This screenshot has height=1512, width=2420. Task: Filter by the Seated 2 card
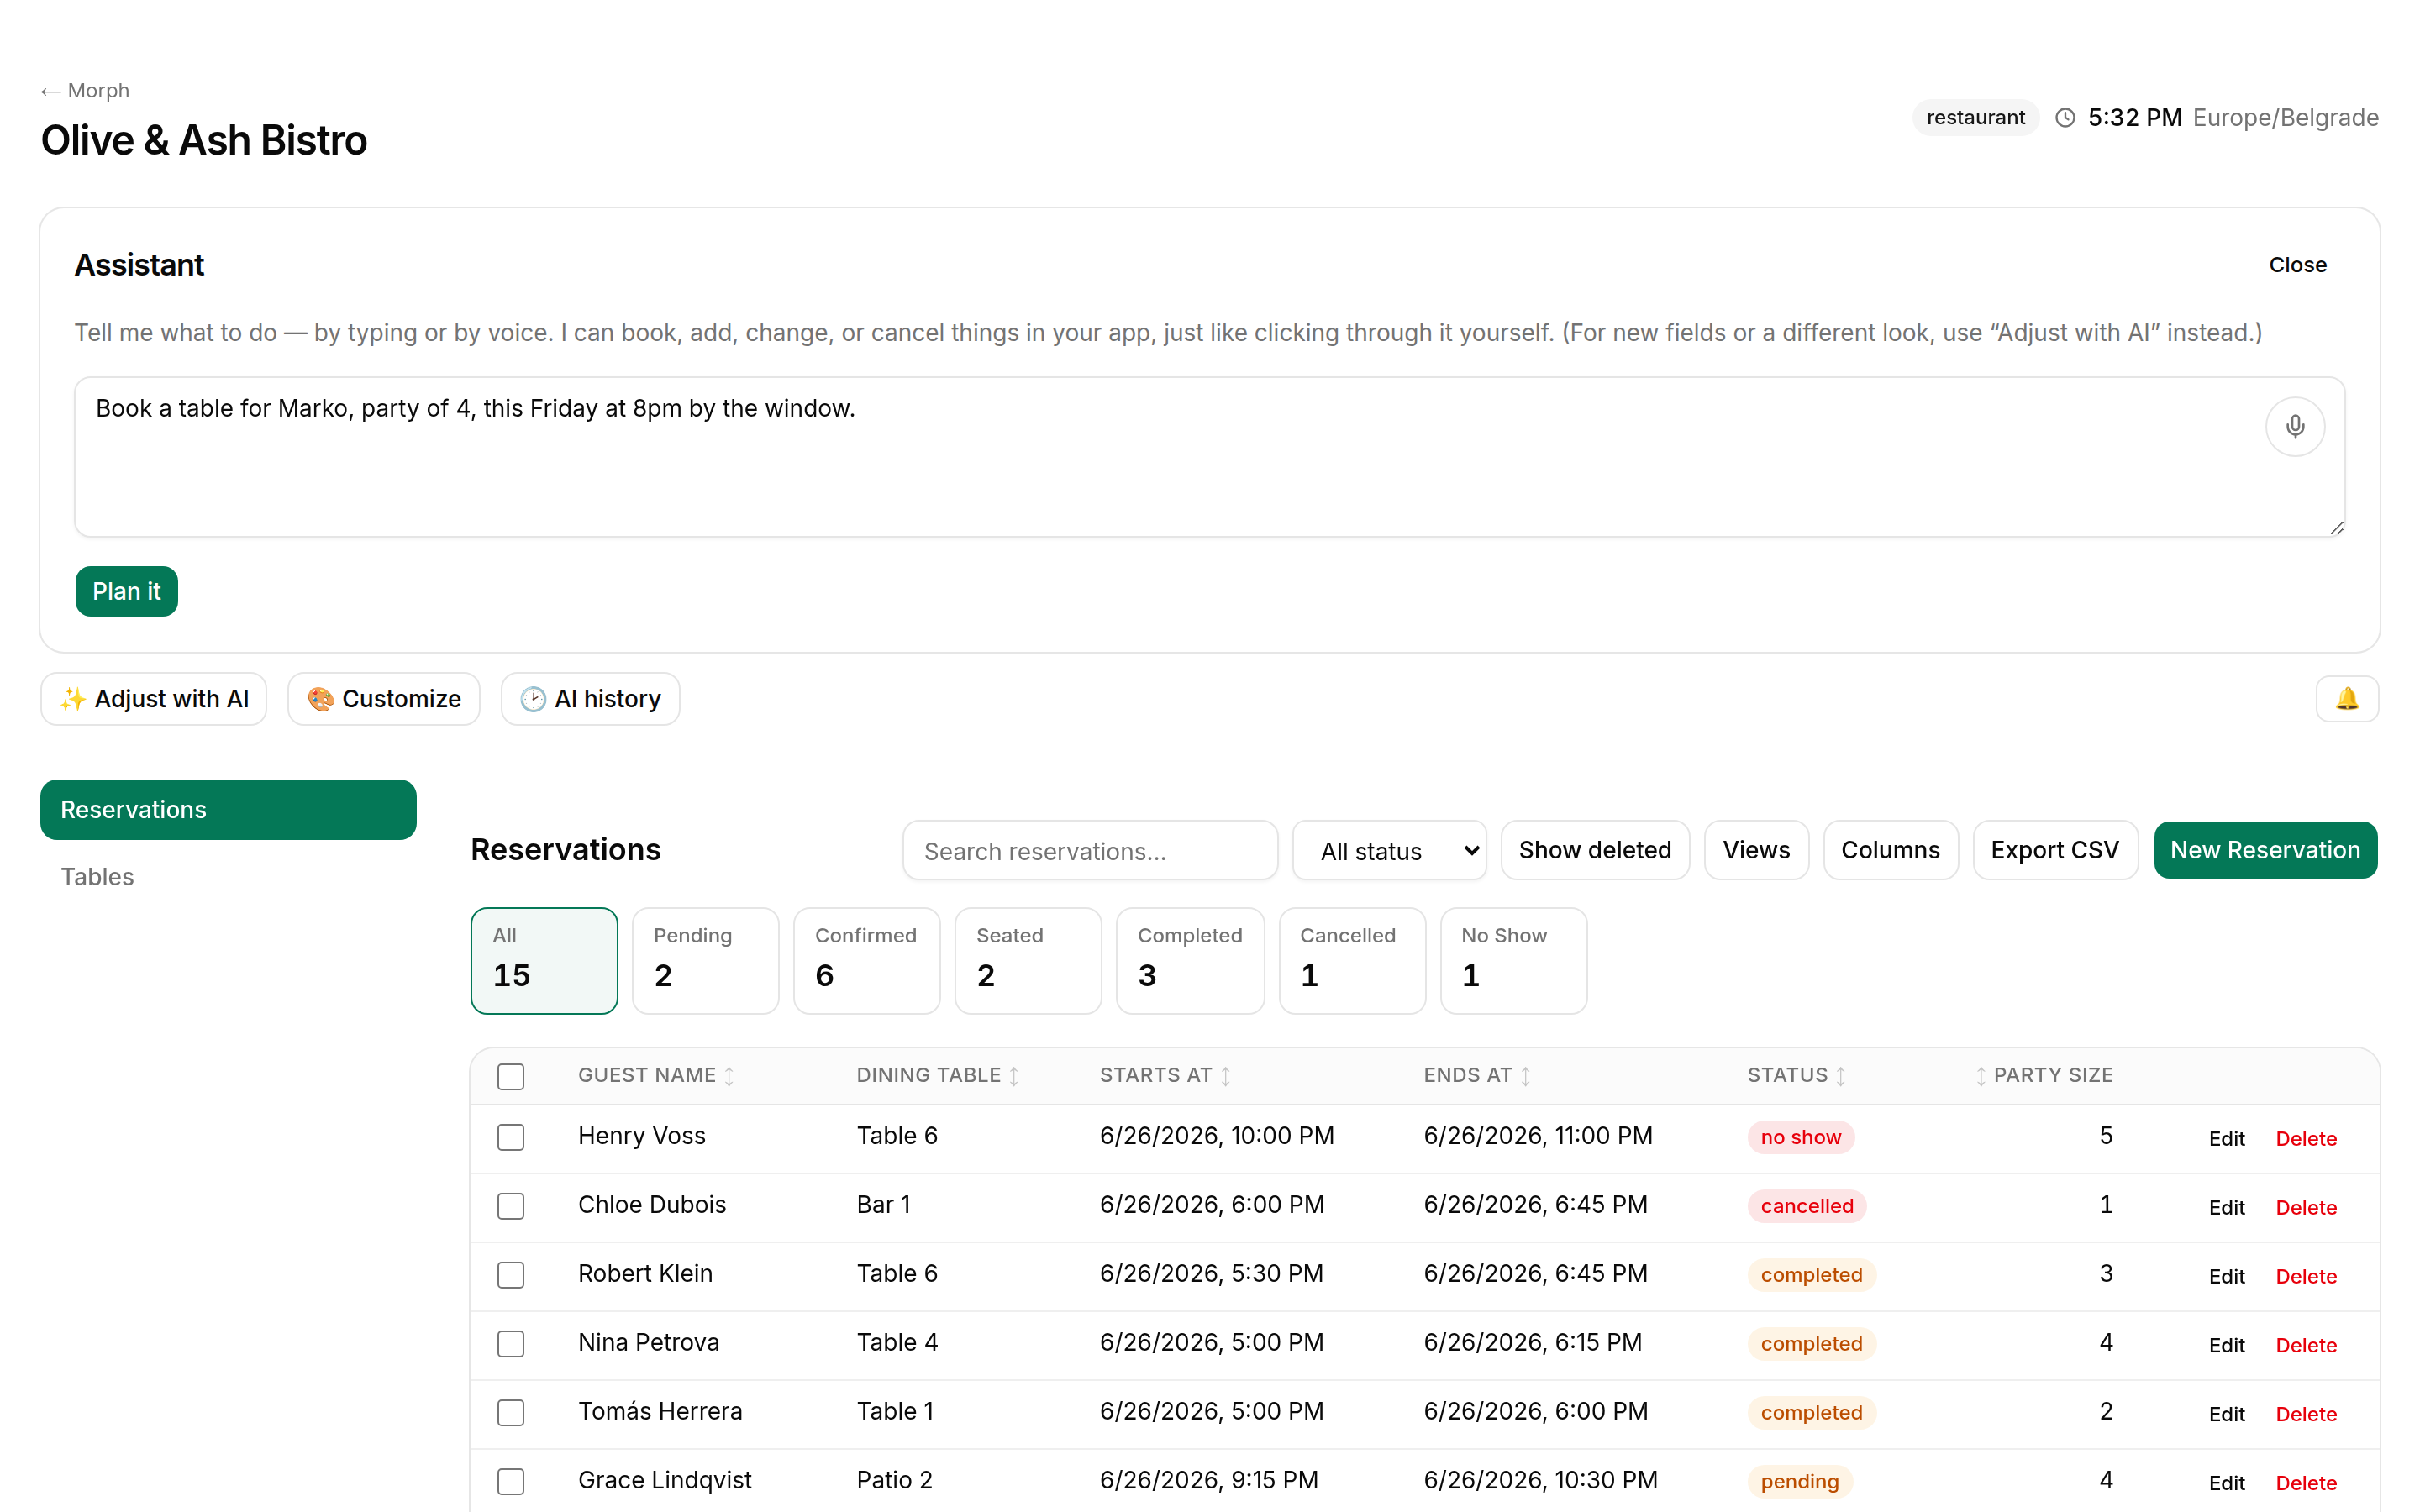click(1028, 961)
